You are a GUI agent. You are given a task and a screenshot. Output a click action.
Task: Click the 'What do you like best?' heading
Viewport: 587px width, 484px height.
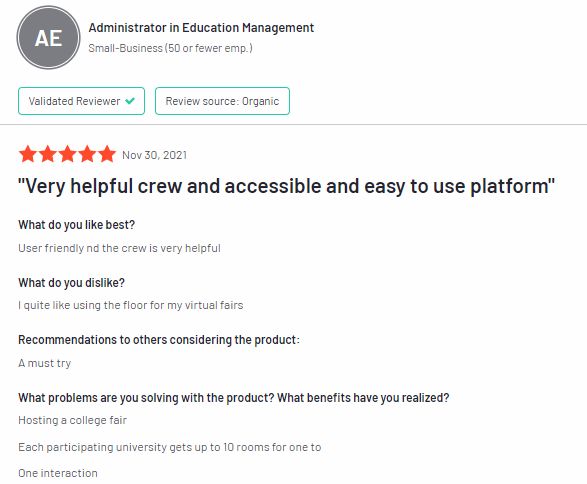pos(76,225)
